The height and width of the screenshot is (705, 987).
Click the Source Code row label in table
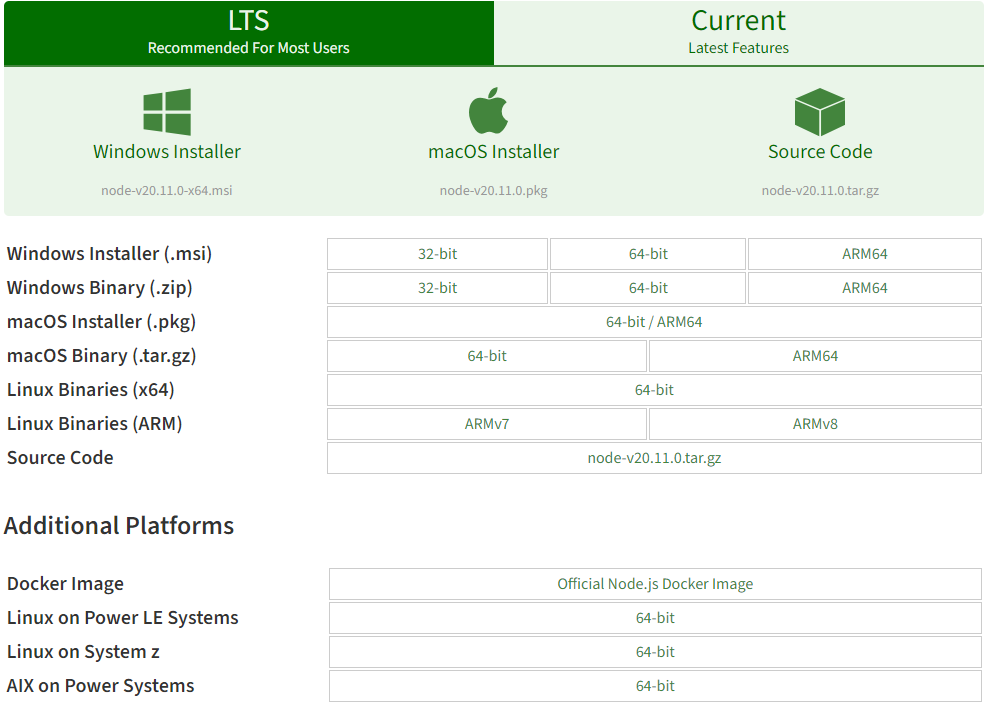(60, 458)
